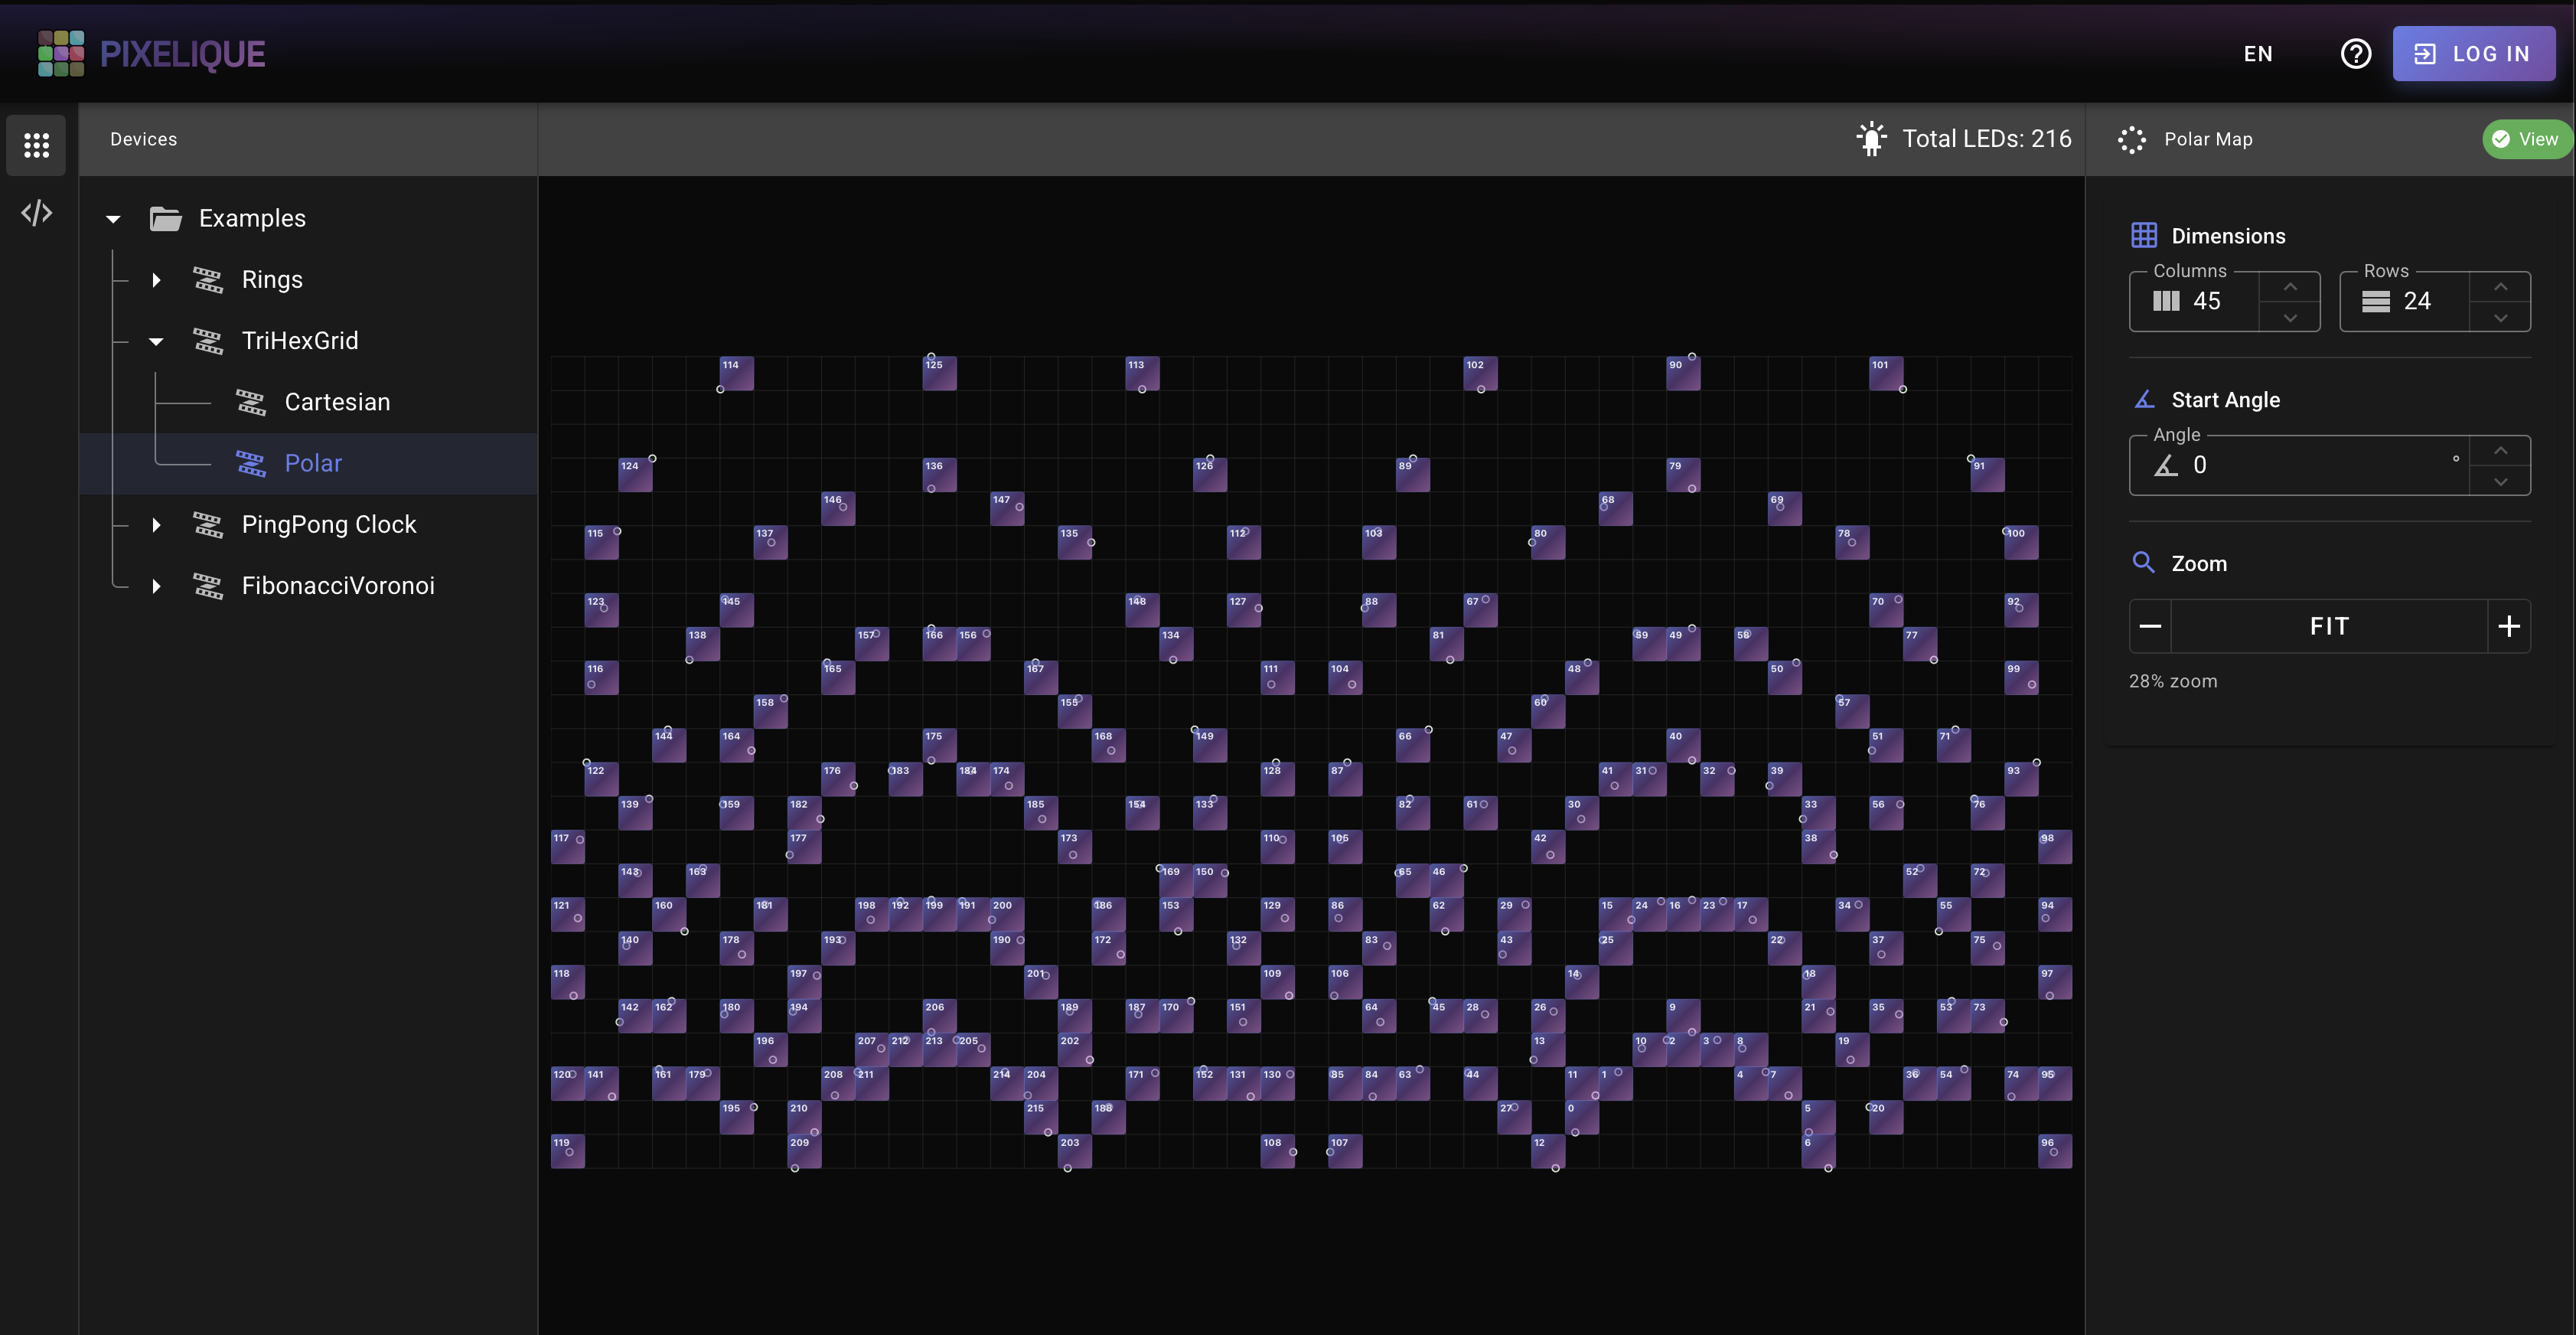Expand the Rings tree item

(156, 280)
